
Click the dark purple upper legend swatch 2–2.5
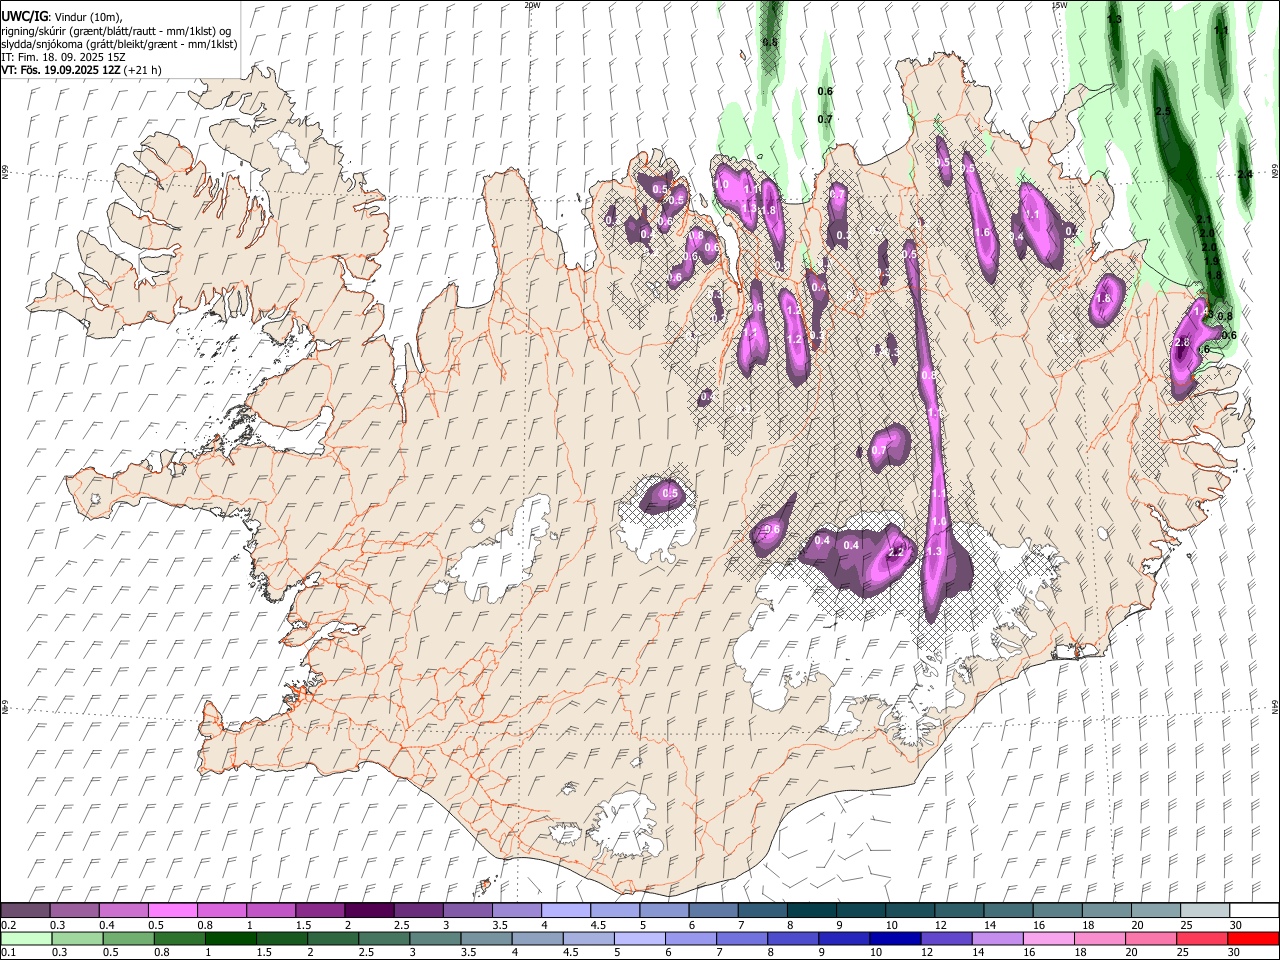click(x=368, y=911)
